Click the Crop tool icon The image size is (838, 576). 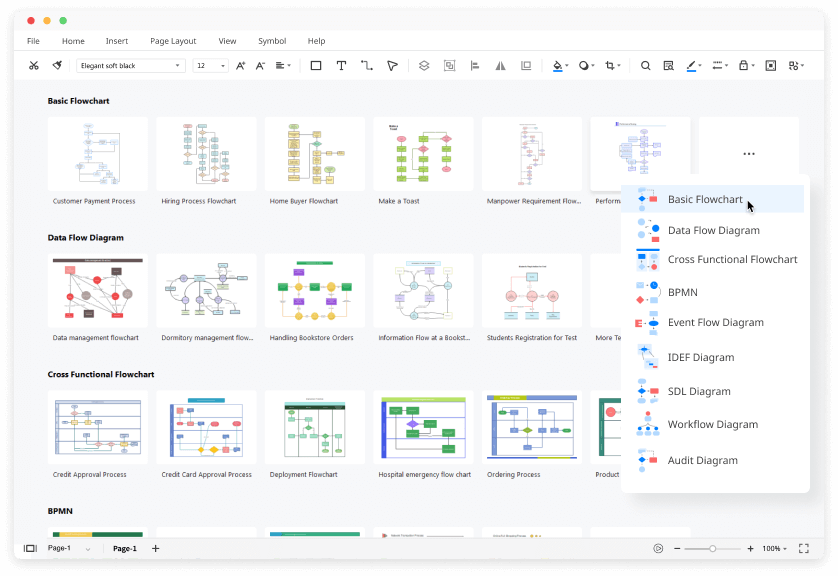coord(610,66)
